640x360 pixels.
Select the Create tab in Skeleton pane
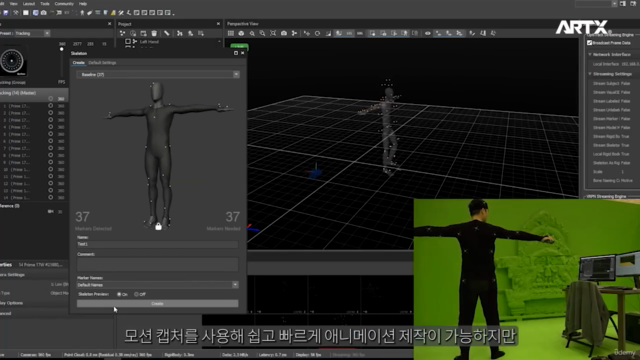click(78, 63)
